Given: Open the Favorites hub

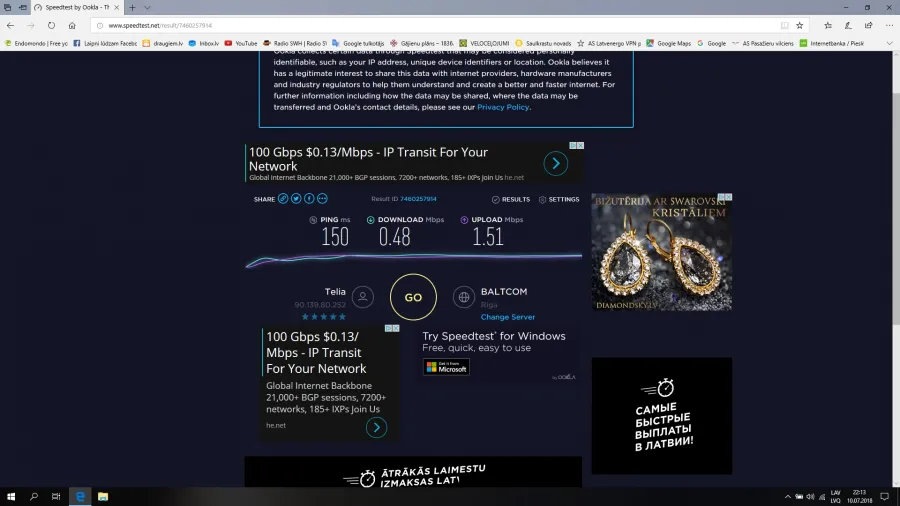Looking at the screenshot, I should tap(828, 25).
